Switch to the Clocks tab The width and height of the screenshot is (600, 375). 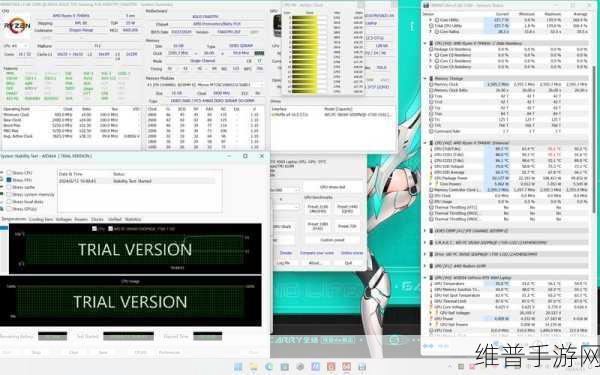pos(97,219)
